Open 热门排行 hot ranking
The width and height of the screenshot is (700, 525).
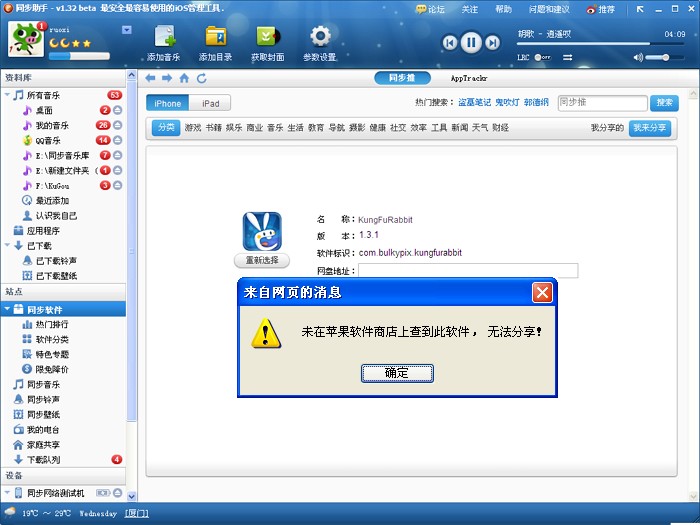(52, 324)
